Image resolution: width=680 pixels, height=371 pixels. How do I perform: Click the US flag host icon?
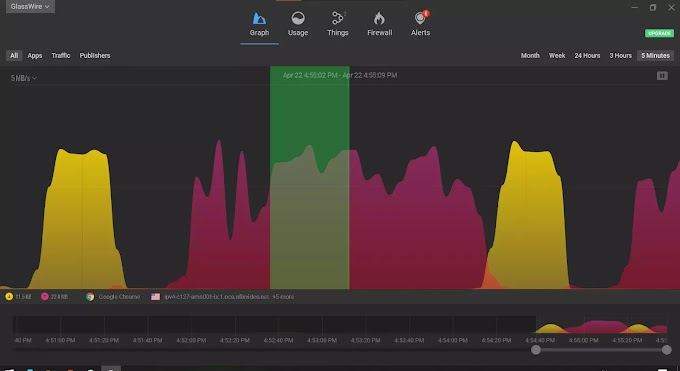pos(155,297)
